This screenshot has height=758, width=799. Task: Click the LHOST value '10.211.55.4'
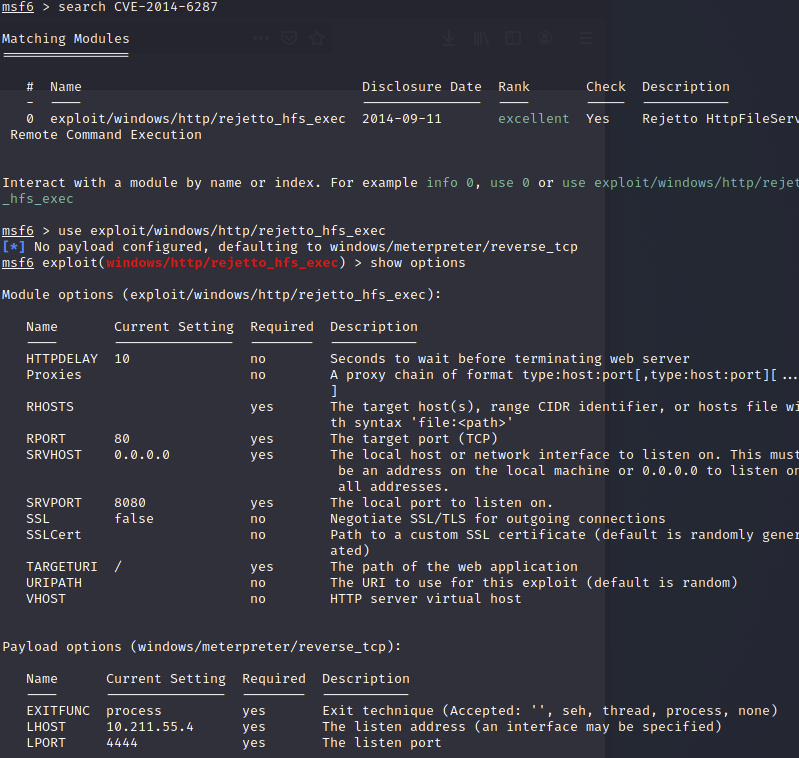[150, 727]
